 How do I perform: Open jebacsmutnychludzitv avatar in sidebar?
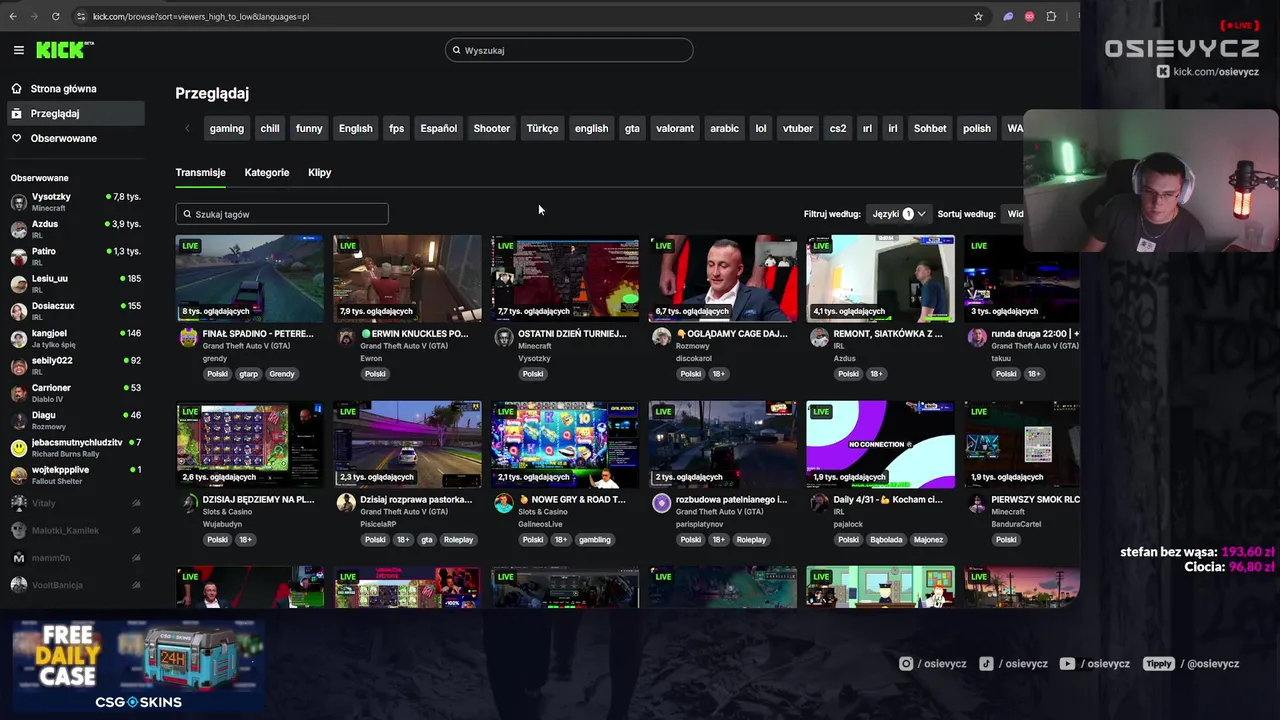tap(18, 447)
